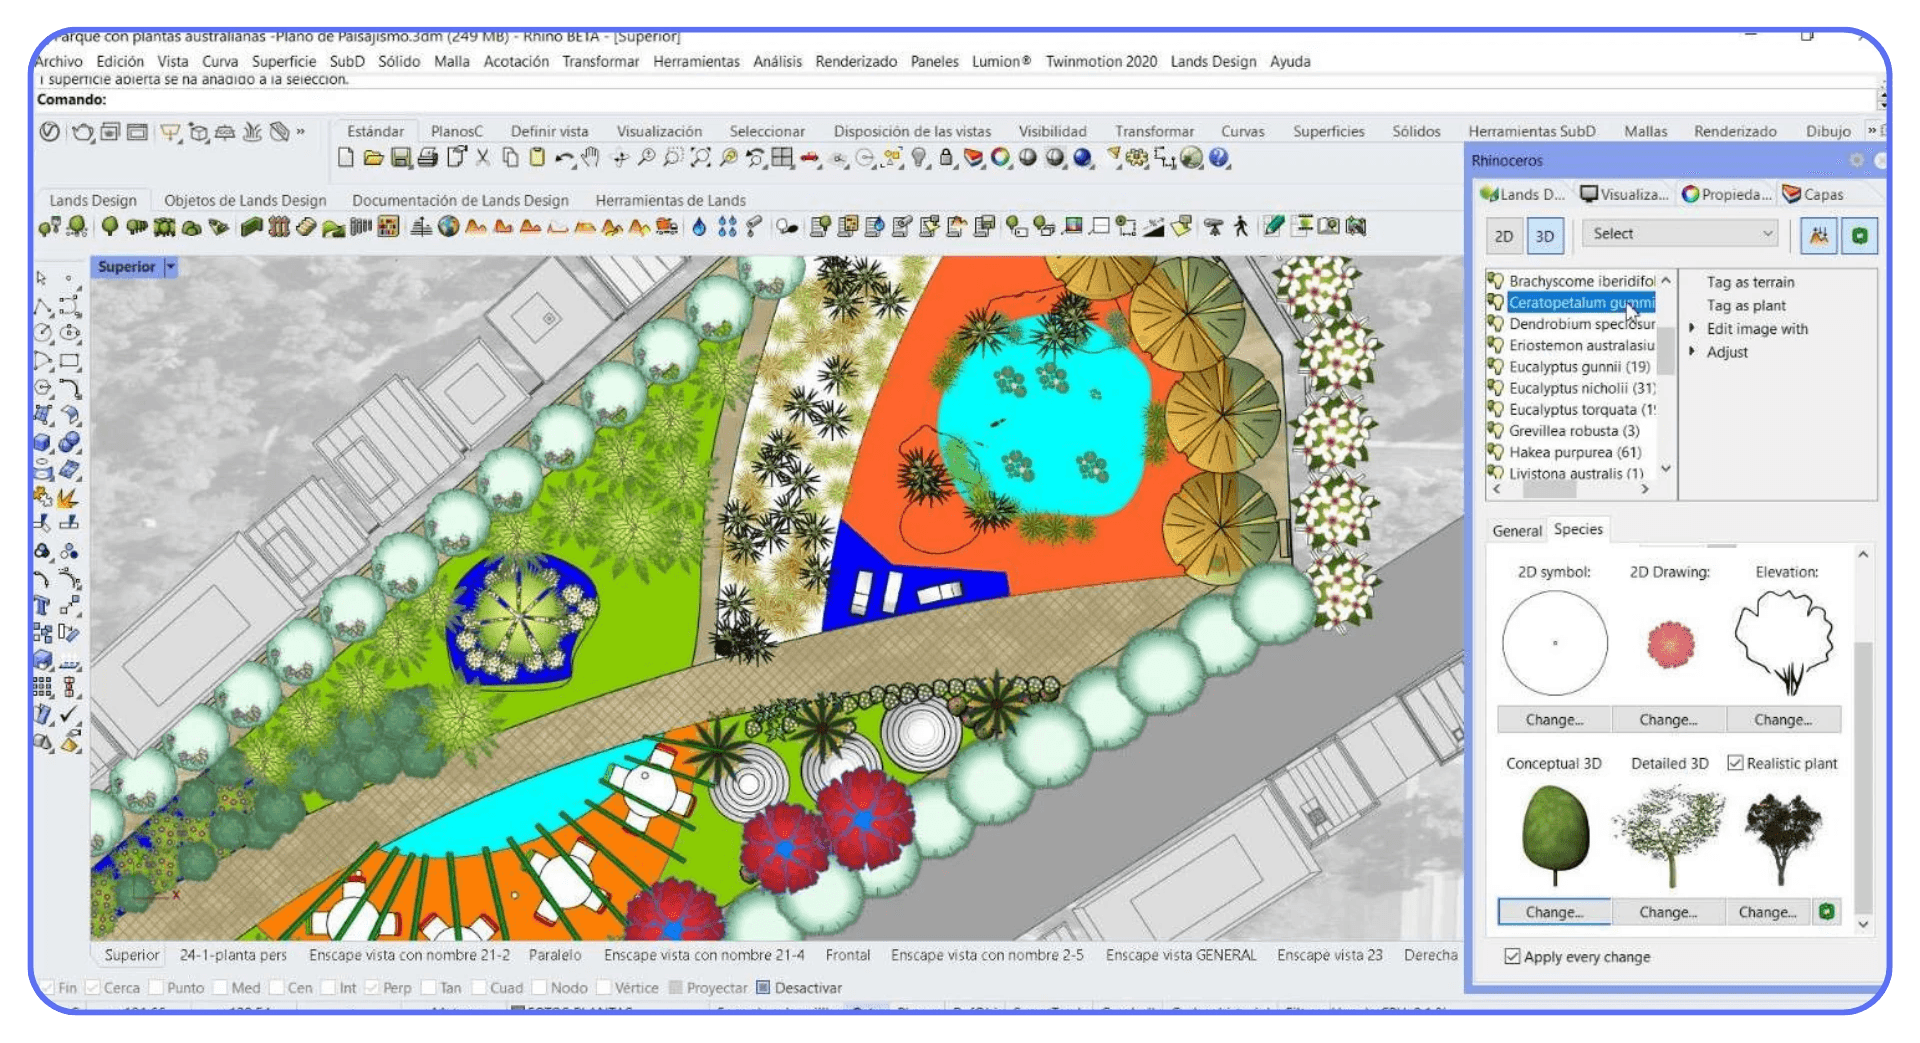Screen dimensions: 1920x1043
Task: Select the walking person visit tool
Action: tap(1242, 227)
